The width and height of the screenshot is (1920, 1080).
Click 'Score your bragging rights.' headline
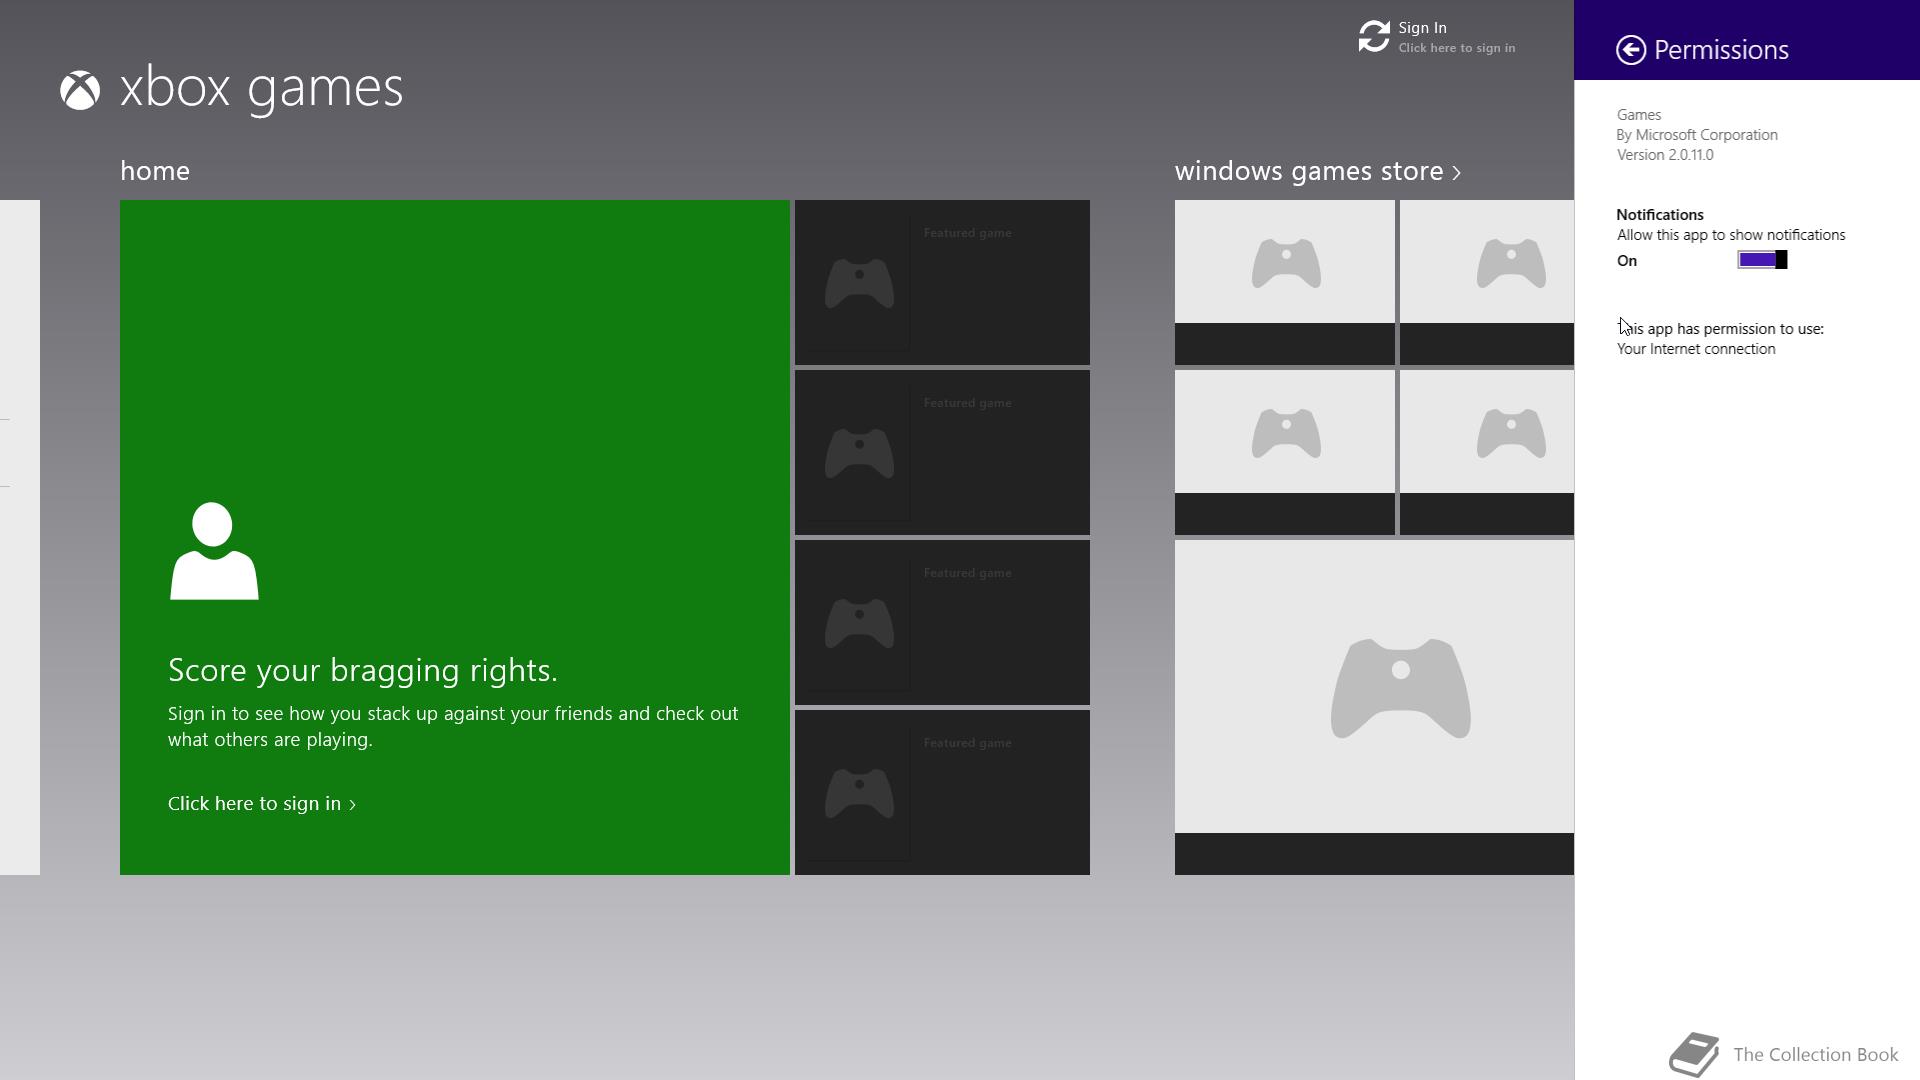[363, 670]
